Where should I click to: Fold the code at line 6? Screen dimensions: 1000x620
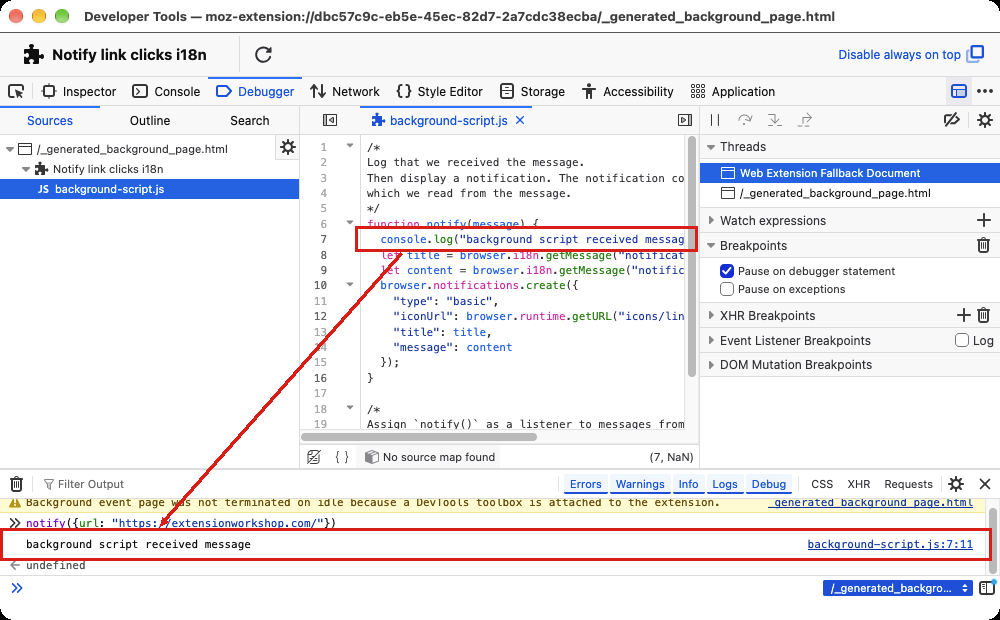[x=349, y=222]
